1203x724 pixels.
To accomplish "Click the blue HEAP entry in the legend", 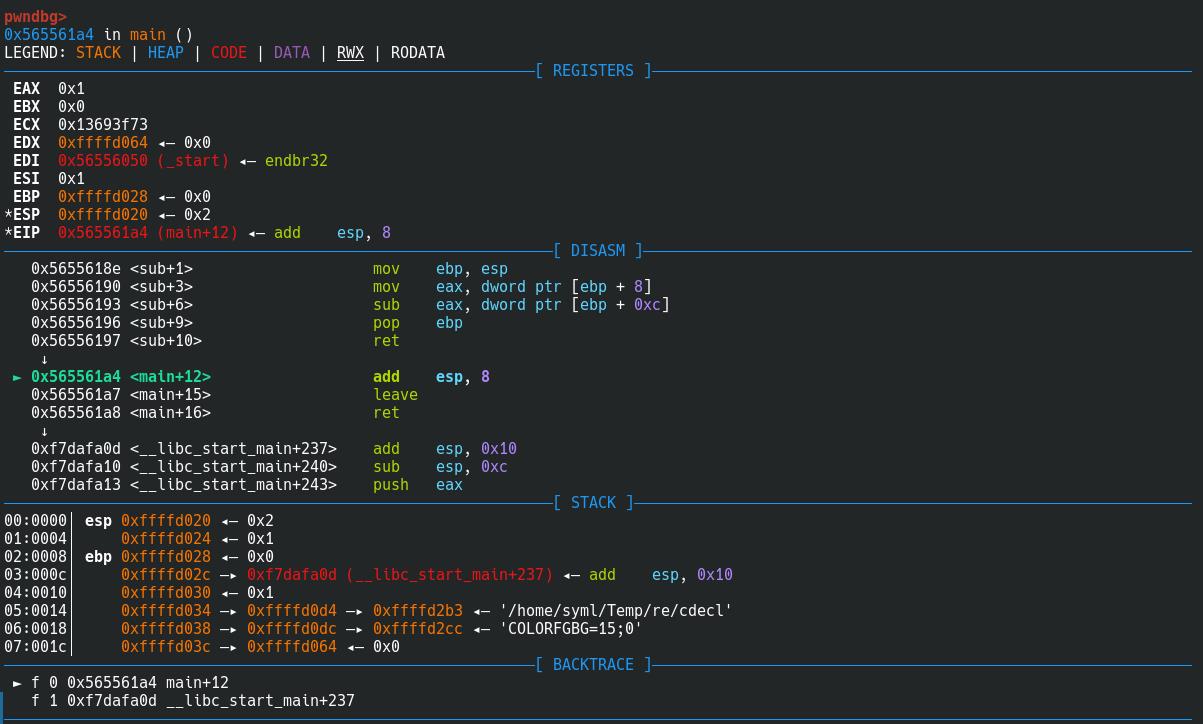I will point(165,53).
